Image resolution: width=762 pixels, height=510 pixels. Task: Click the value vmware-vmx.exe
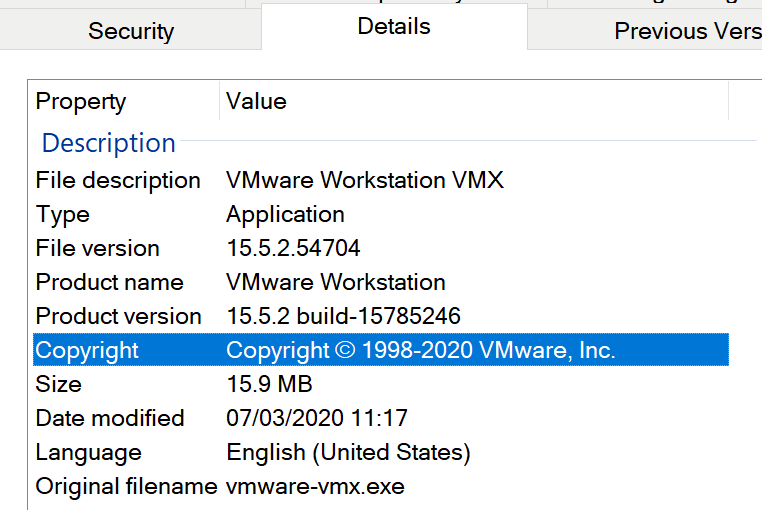coord(315,486)
